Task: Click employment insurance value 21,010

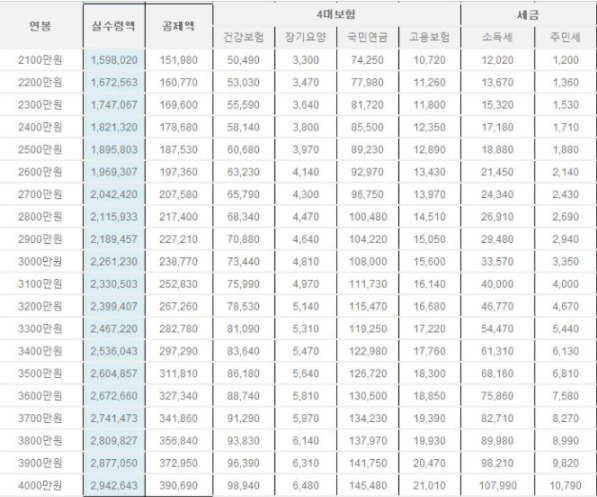Action: coord(429,486)
